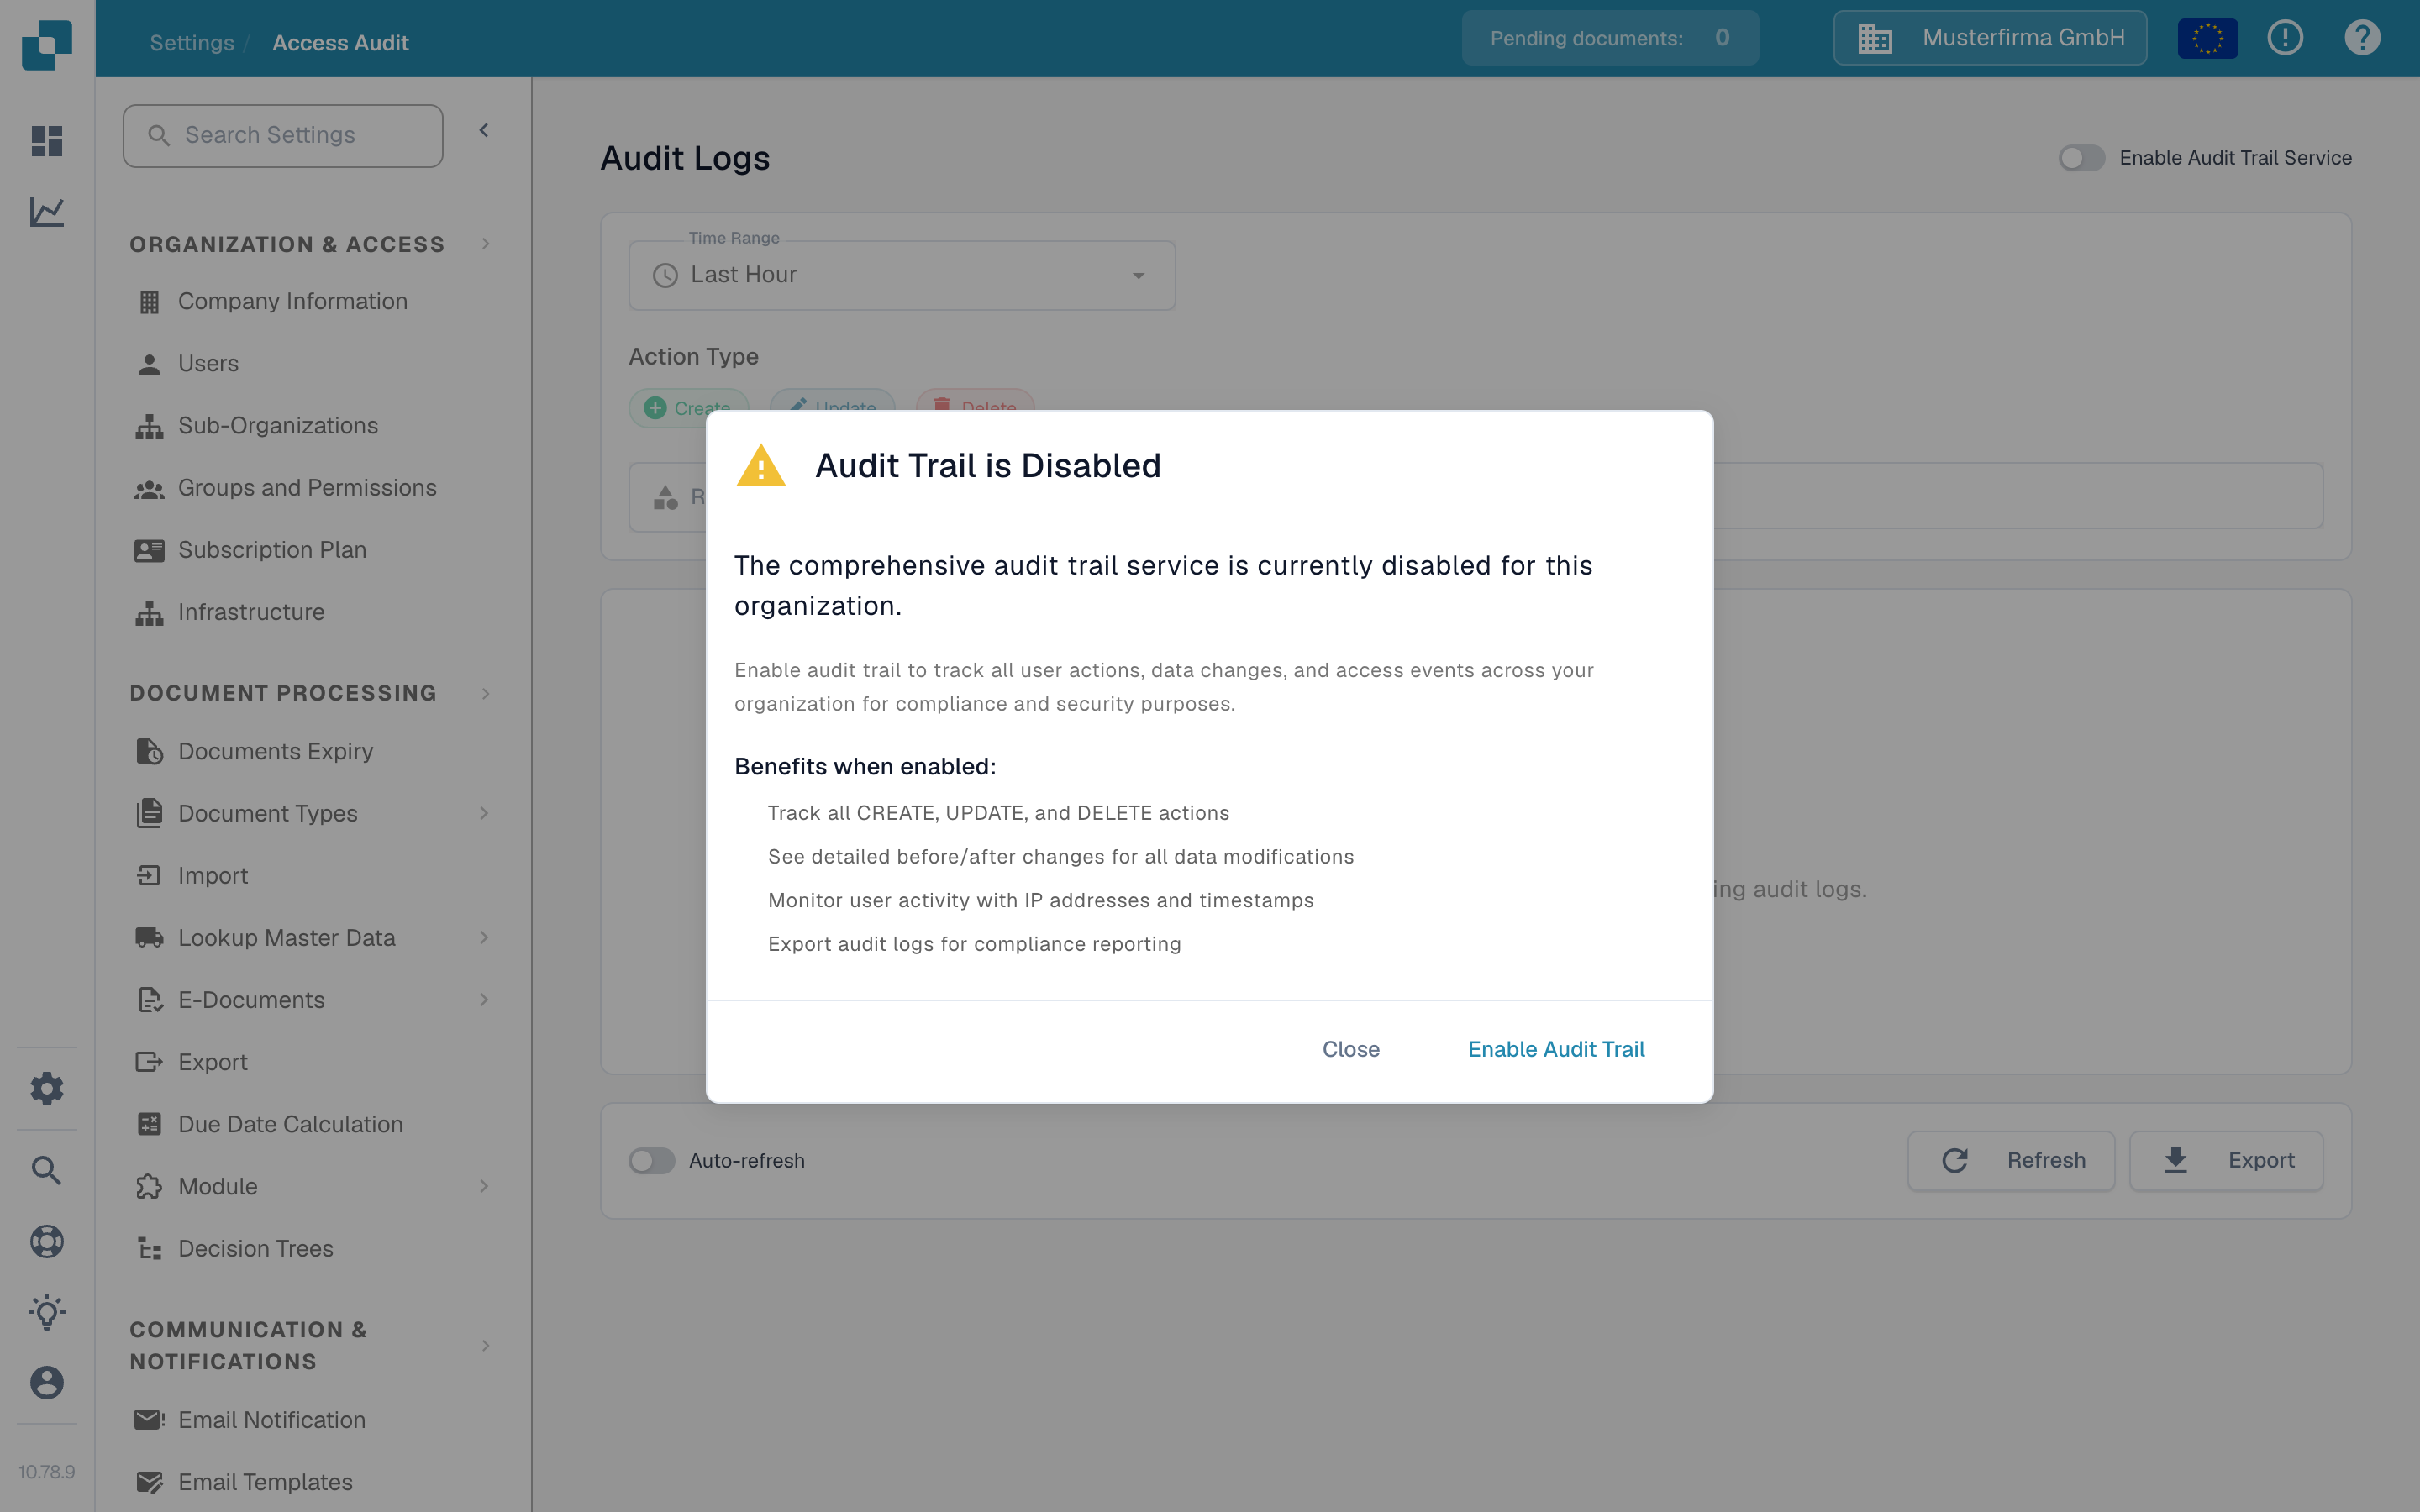Viewport: 2420px width, 1512px height.
Task: Collapse the settings sidebar with the chevron
Action: point(484,131)
